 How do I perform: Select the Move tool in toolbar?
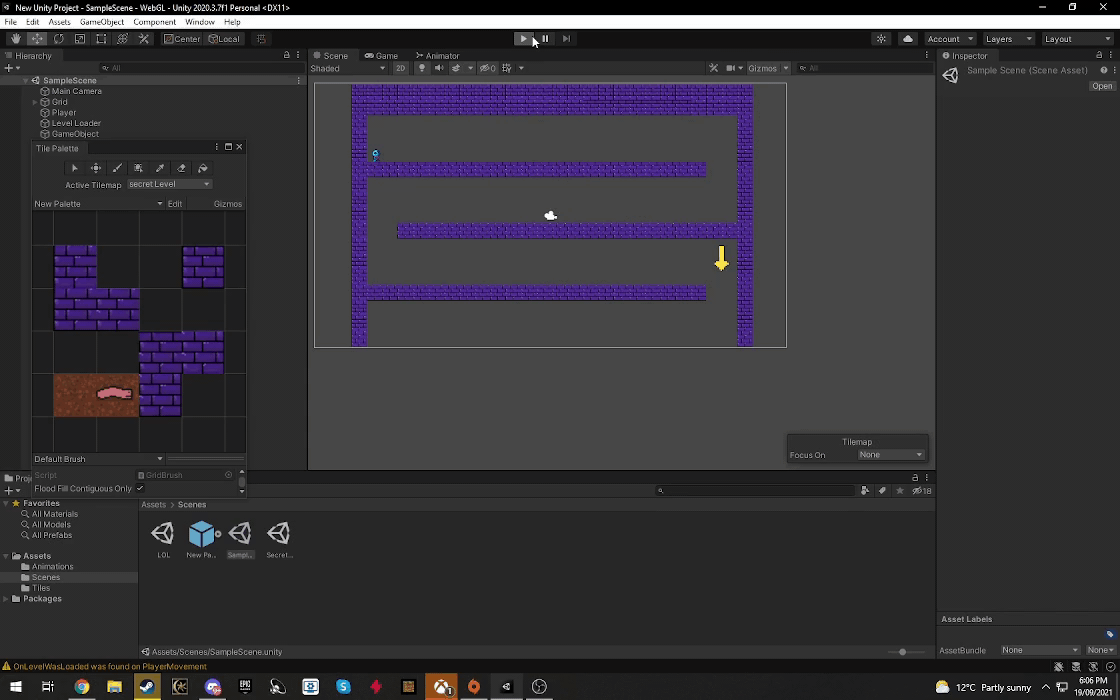tap(37, 39)
